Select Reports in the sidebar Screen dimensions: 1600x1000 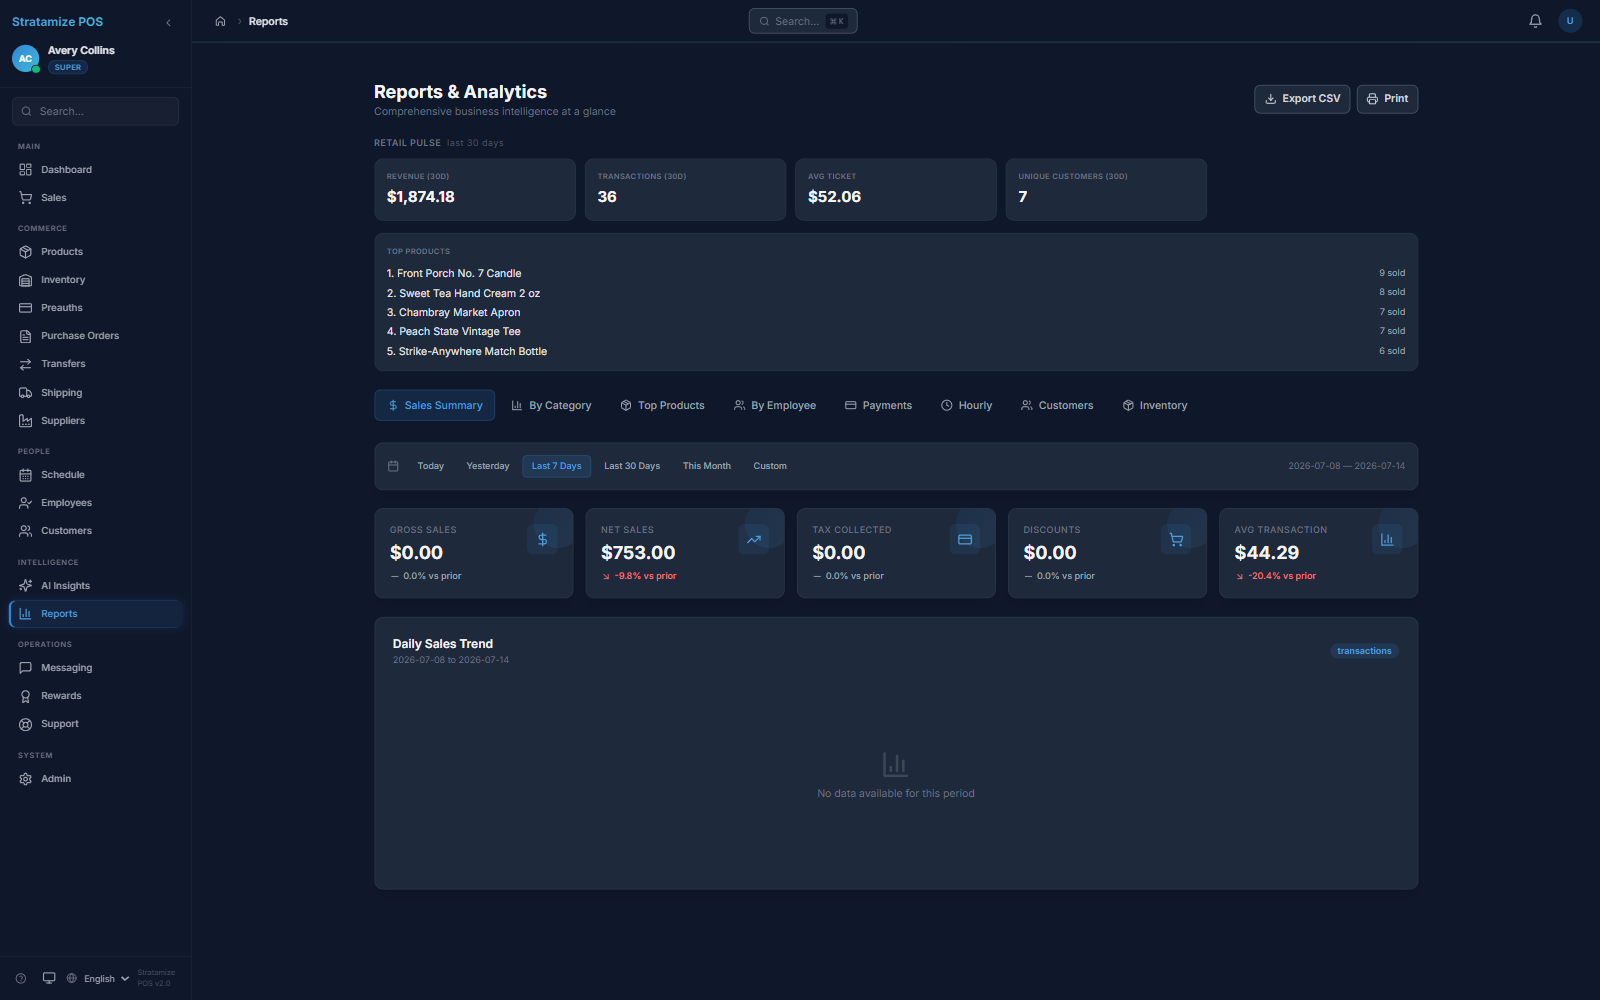(96, 614)
